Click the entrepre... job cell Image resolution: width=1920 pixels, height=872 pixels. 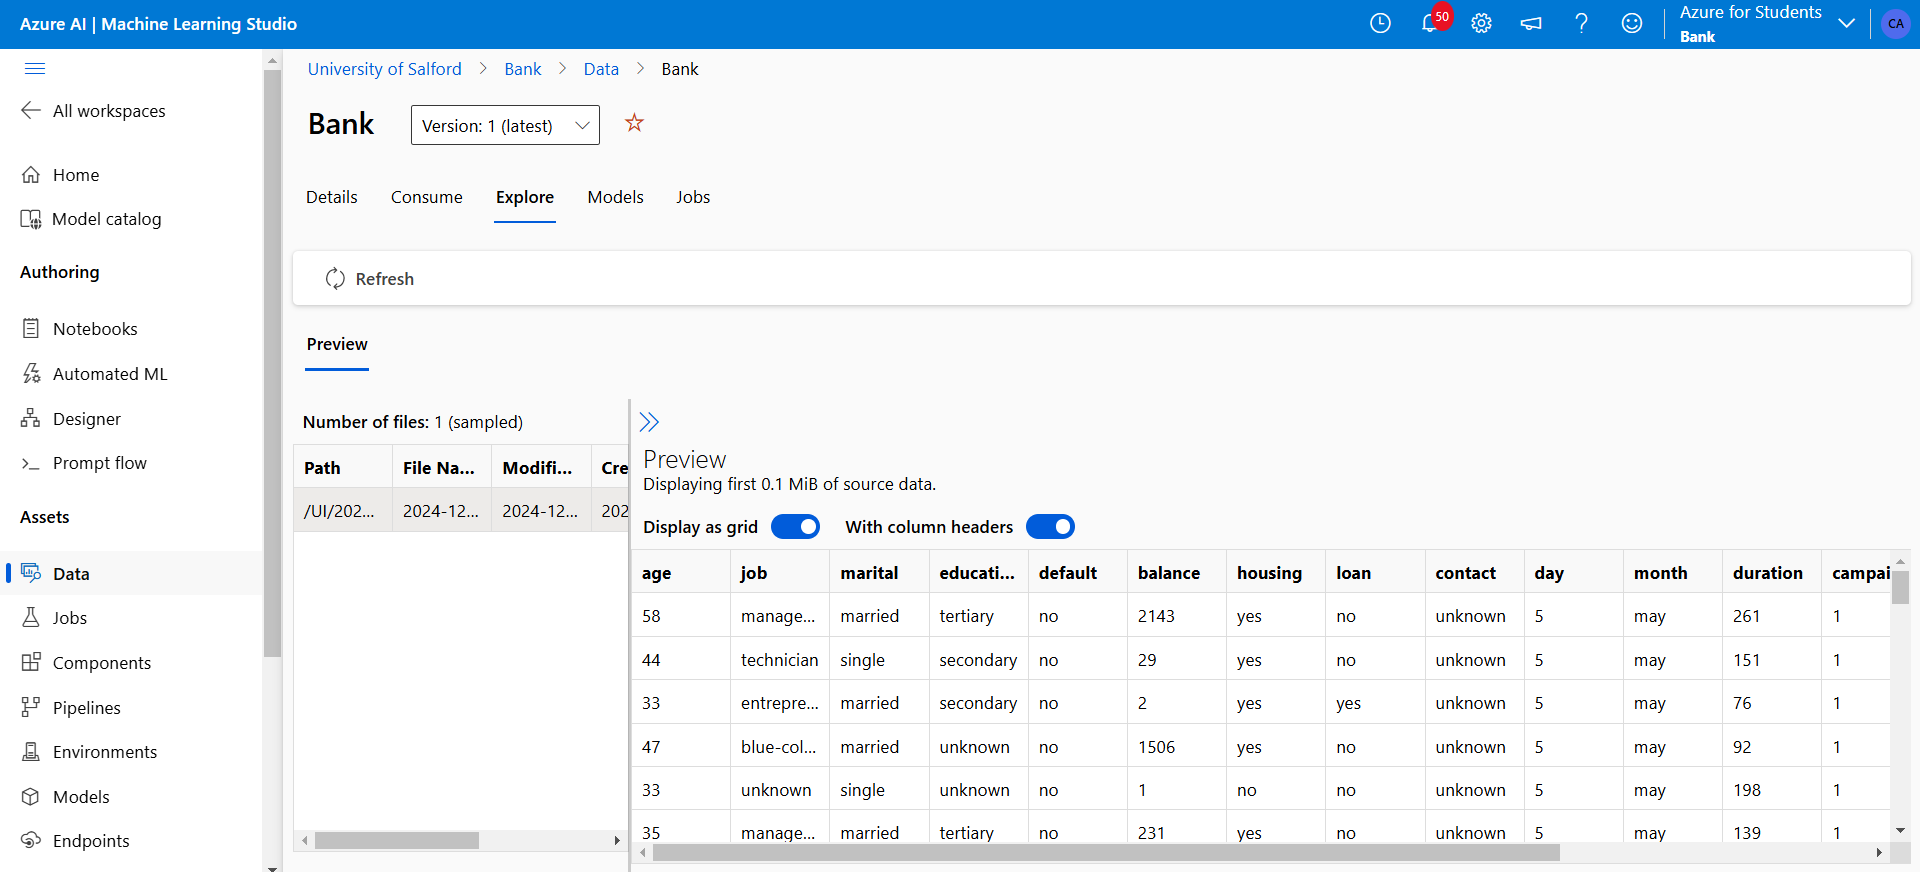(779, 703)
